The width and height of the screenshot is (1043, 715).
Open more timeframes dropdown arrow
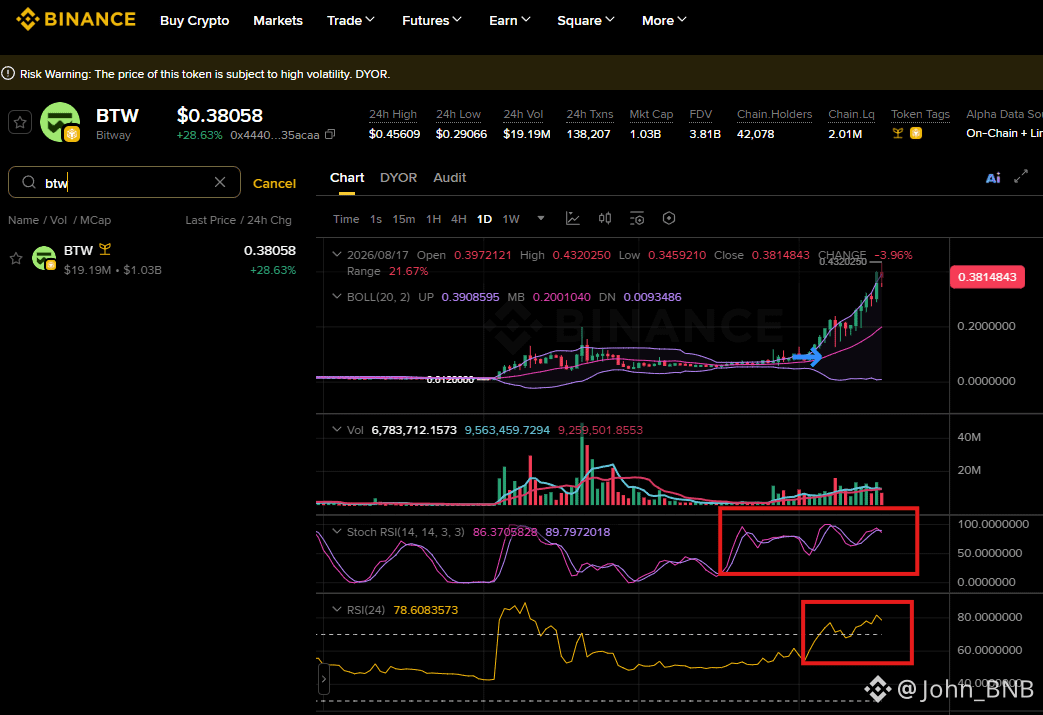[x=541, y=218]
